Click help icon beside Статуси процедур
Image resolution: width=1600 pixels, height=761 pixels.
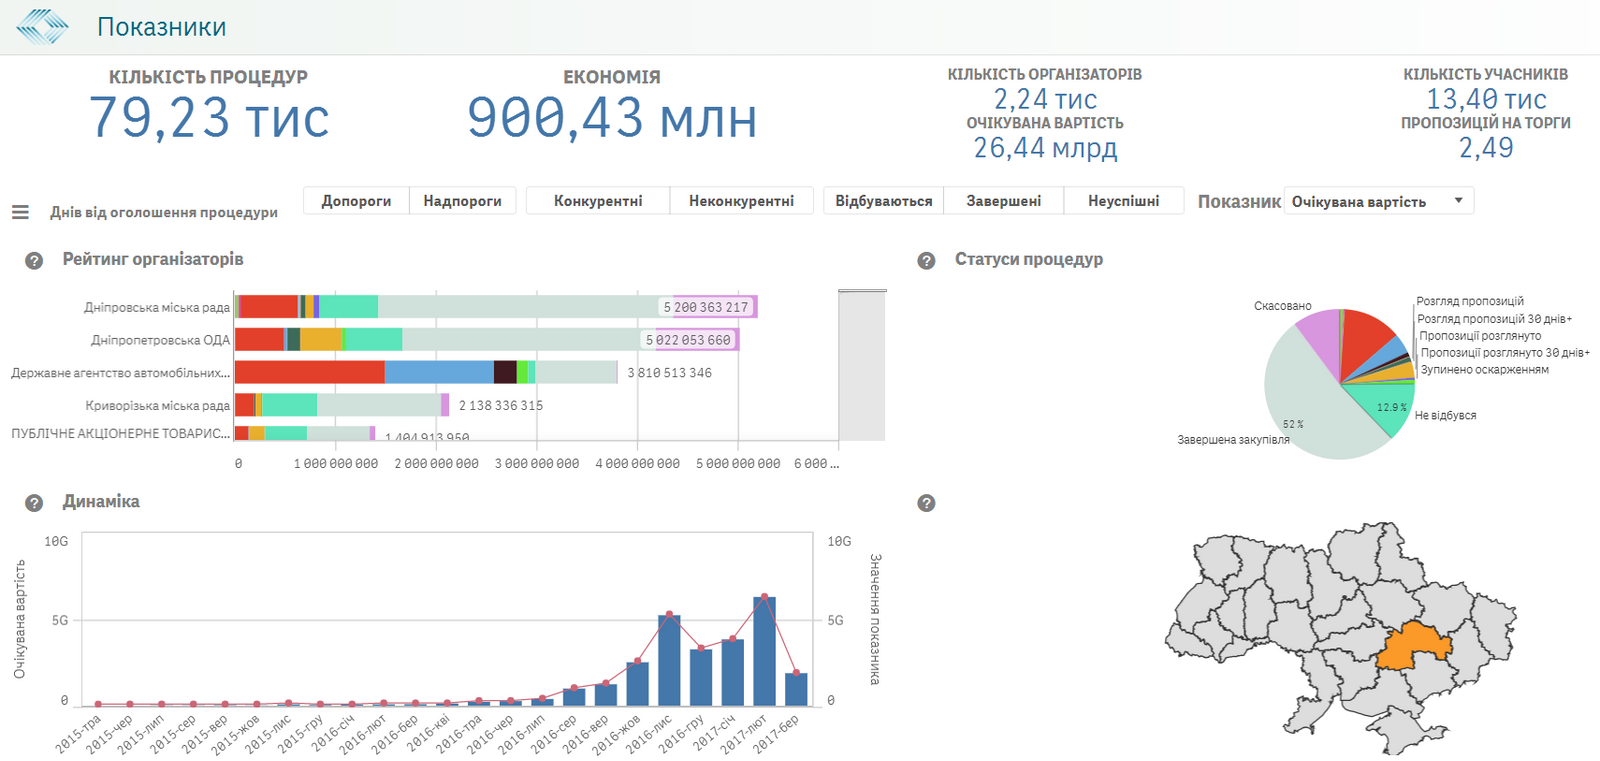click(926, 261)
